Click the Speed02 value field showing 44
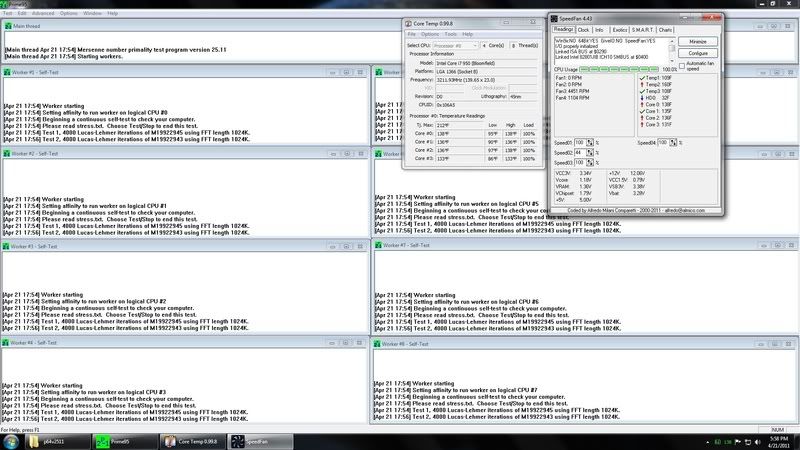 point(580,153)
